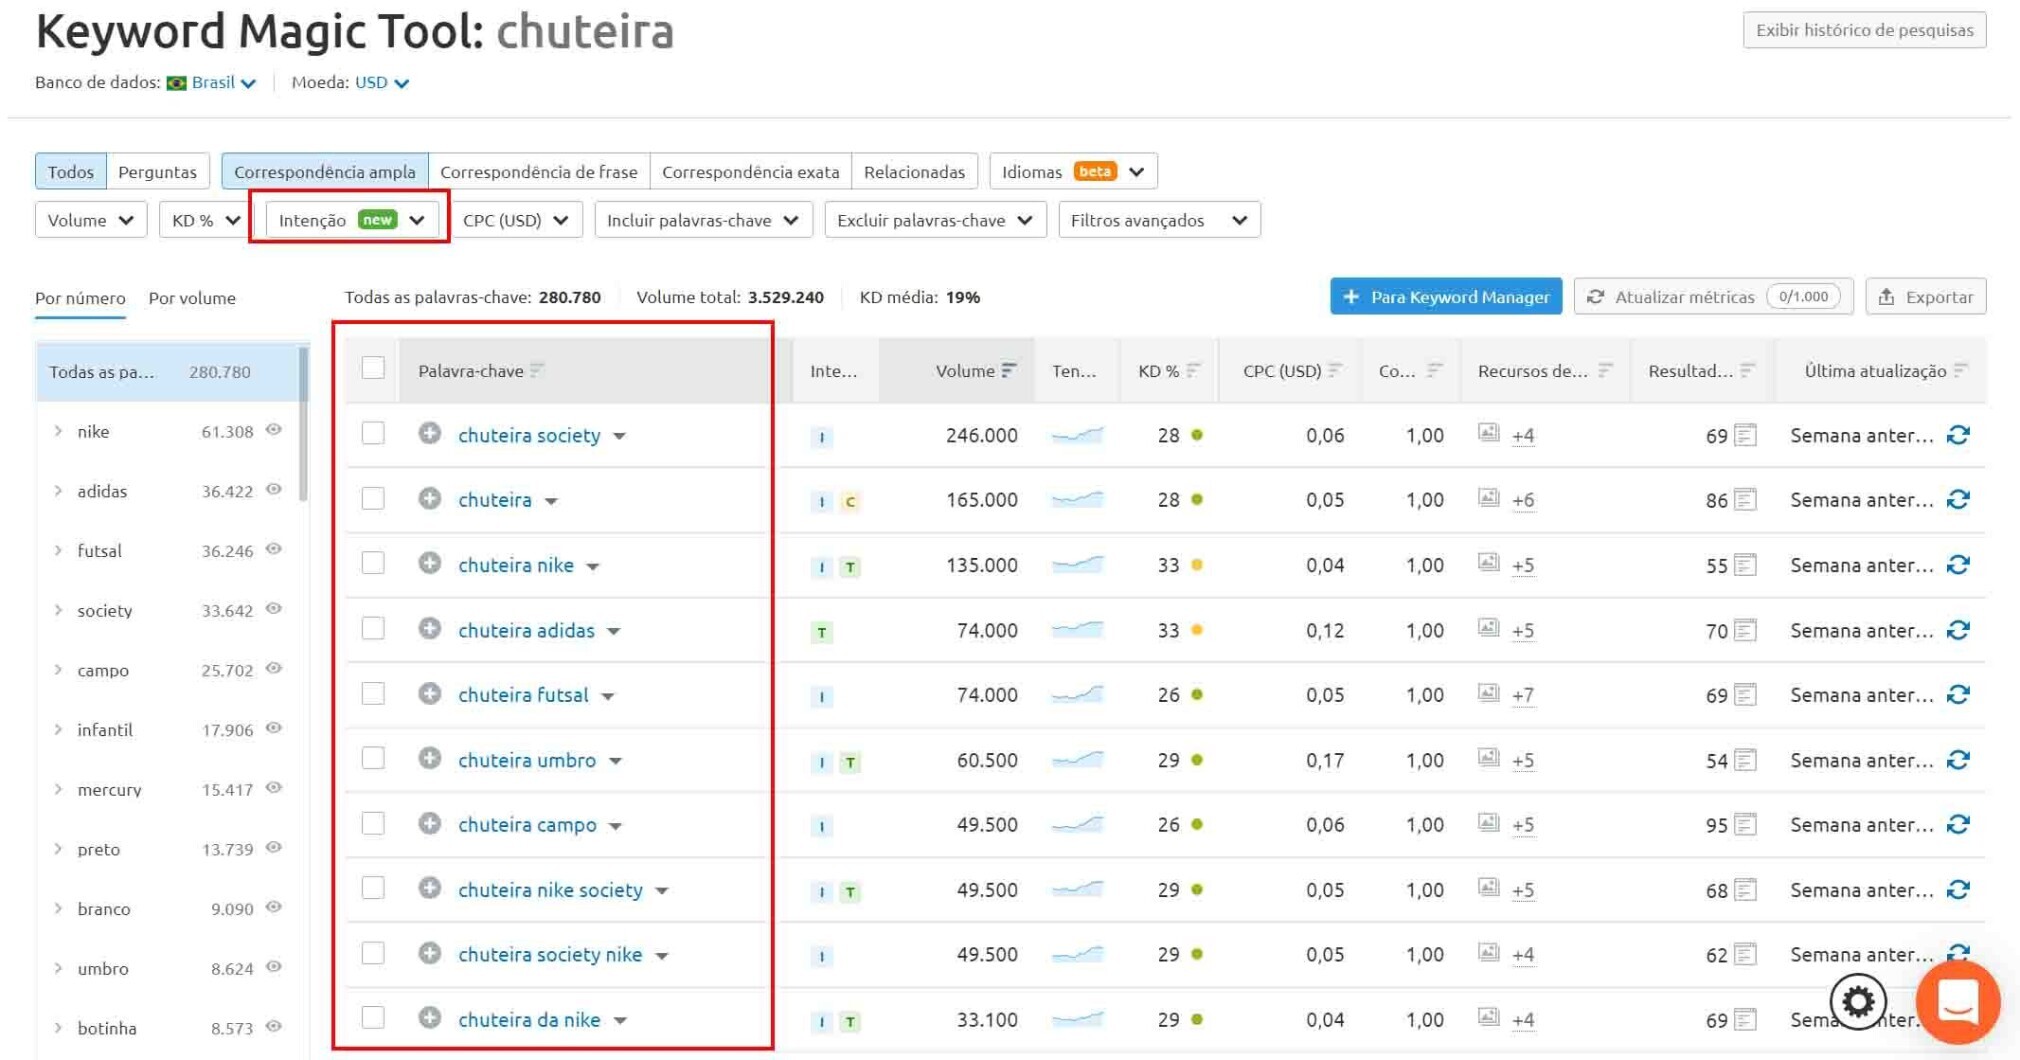This screenshot has height=1060, width=2020.
Task: Select all keywords with the header checkbox
Action: pyautogui.click(x=373, y=368)
